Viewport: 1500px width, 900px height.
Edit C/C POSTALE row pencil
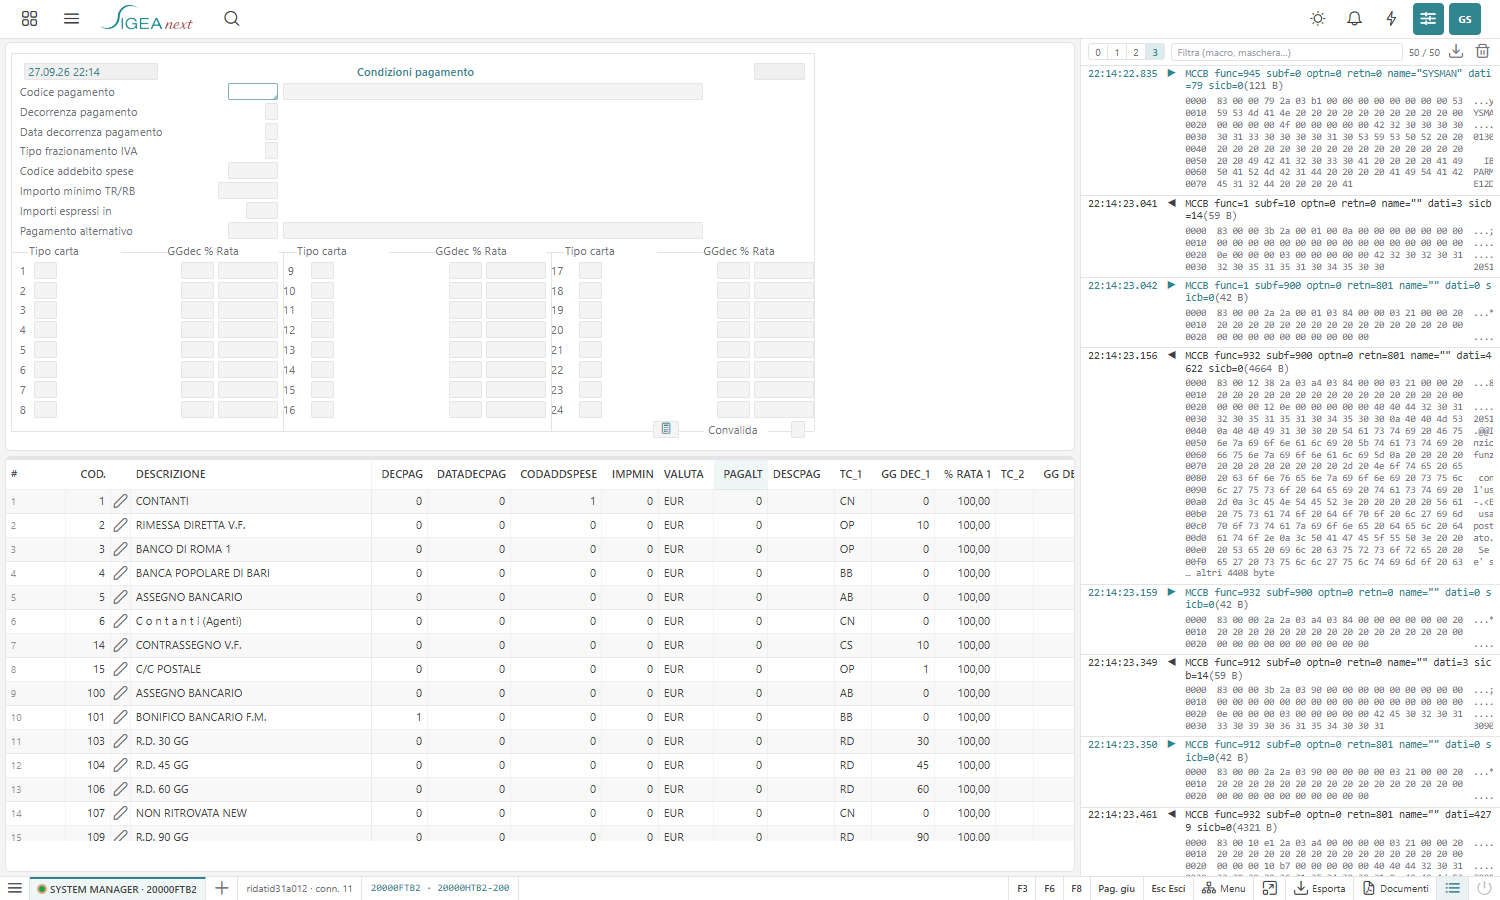point(120,669)
